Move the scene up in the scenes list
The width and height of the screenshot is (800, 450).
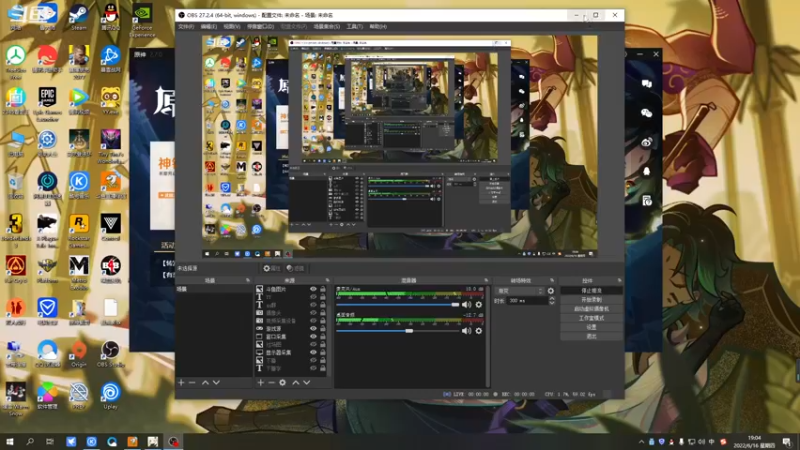(205, 382)
